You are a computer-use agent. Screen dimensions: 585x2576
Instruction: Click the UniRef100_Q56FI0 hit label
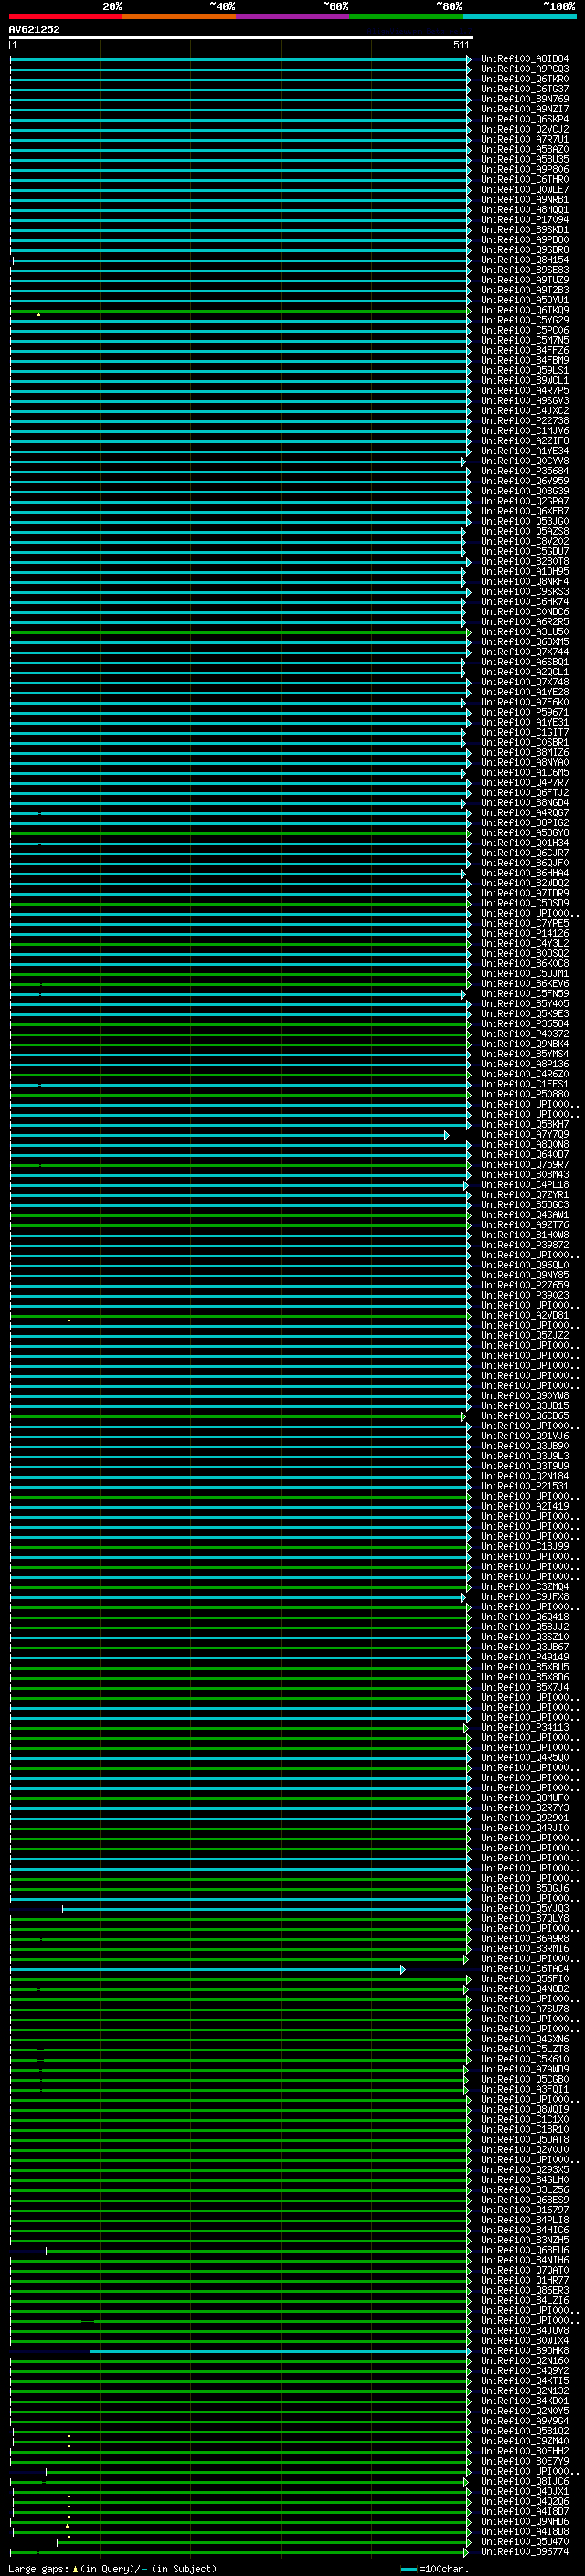[x=524, y=1979]
